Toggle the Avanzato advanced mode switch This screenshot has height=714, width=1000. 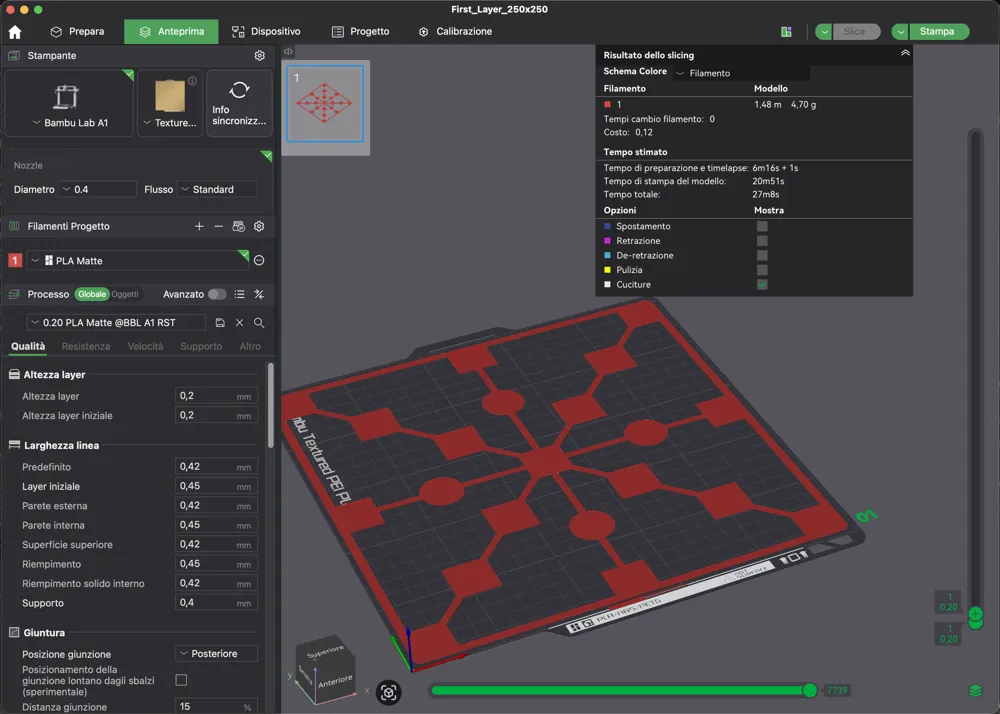(217, 294)
